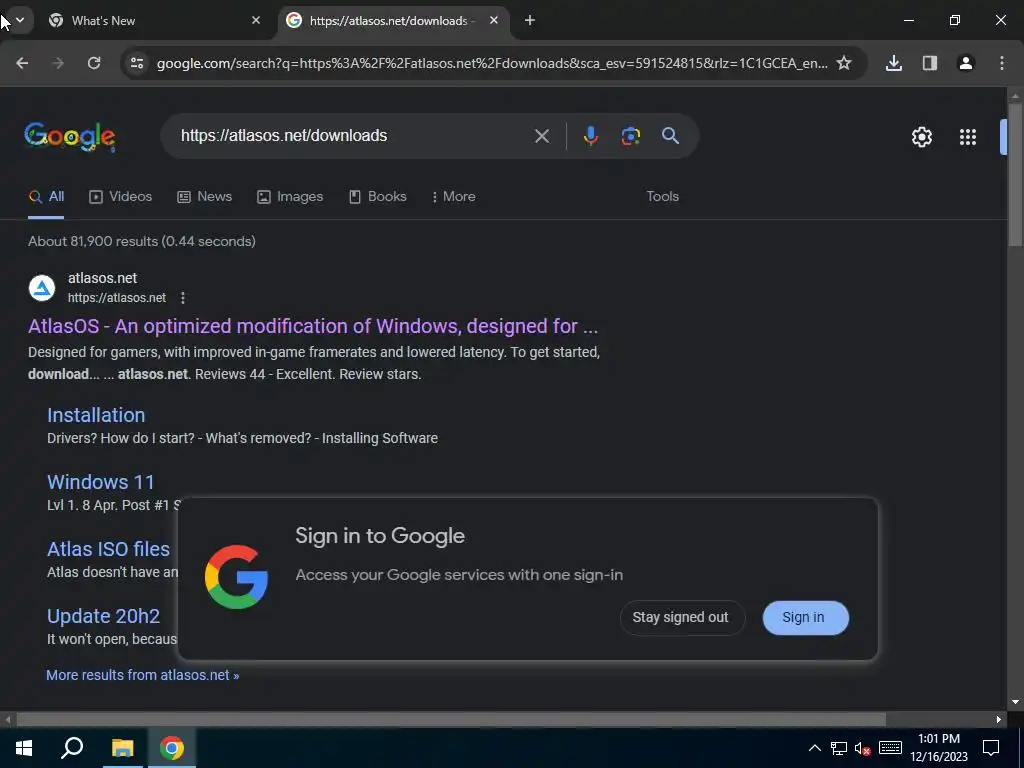Screen dimensions: 1024x768
Task: Open Windows taskbar search
Action: pyautogui.click(x=72, y=748)
